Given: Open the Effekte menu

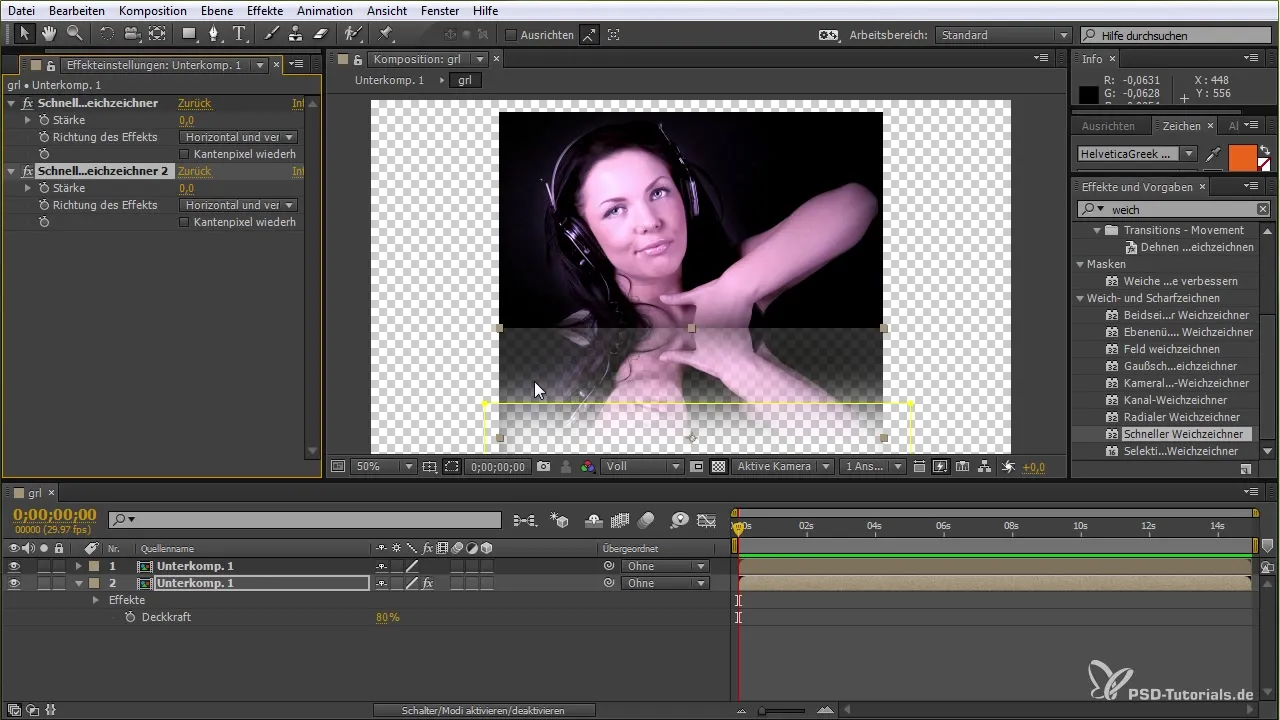Looking at the screenshot, I should (264, 10).
